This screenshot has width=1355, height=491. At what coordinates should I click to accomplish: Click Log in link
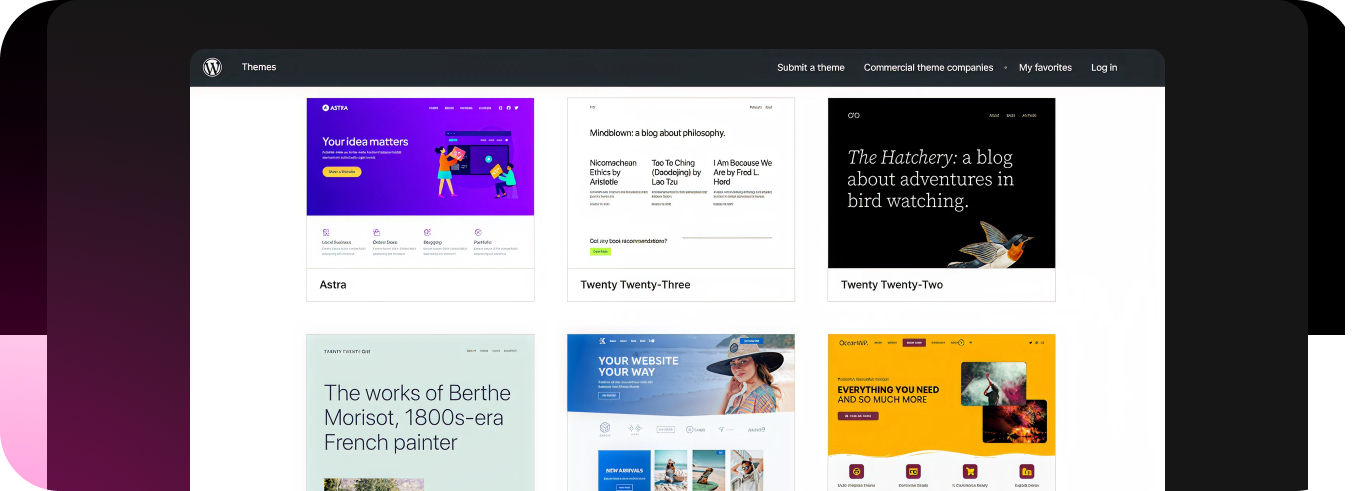pyautogui.click(x=1104, y=68)
